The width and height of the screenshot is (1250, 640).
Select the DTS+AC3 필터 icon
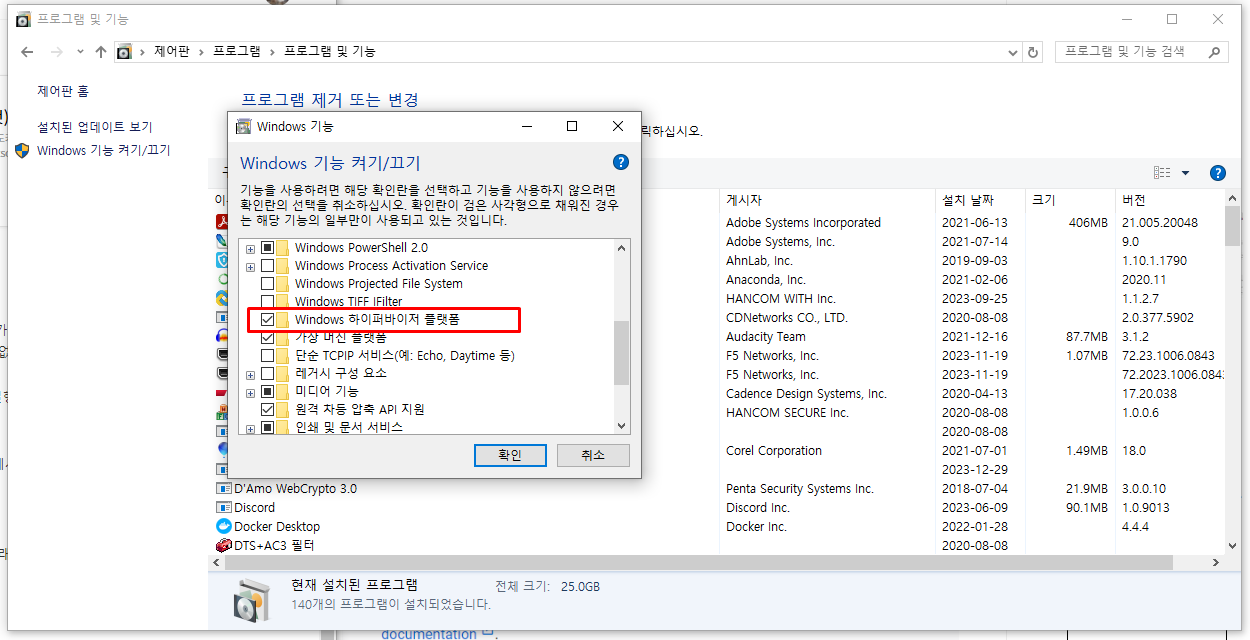pyautogui.click(x=224, y=545)
